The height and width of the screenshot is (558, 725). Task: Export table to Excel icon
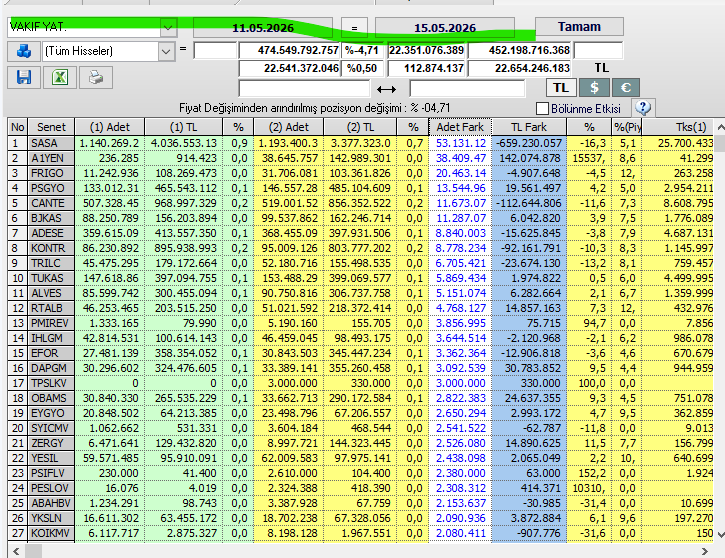point(60,77)
